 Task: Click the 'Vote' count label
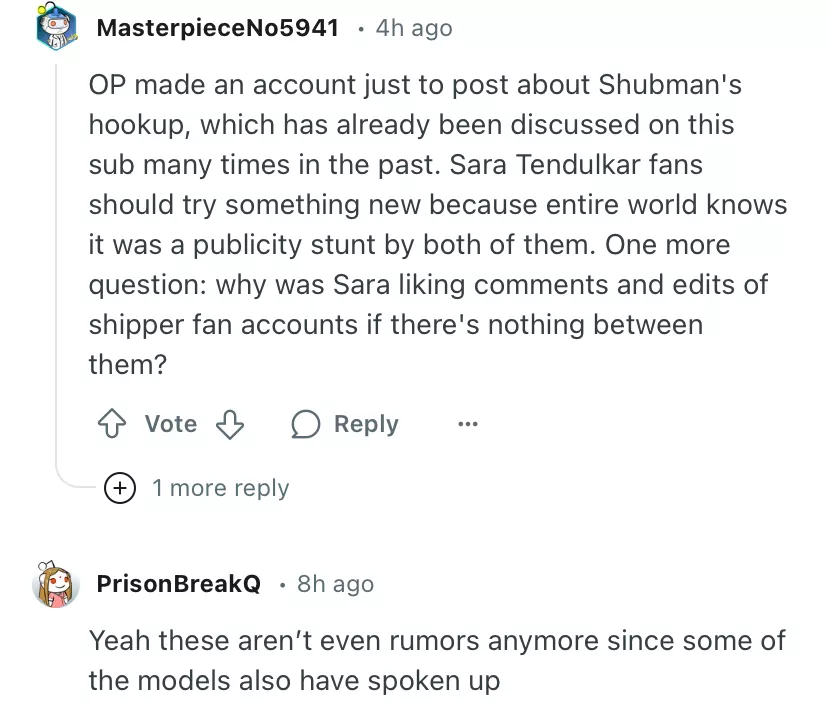pyautogui.click(x=170, y=424)
